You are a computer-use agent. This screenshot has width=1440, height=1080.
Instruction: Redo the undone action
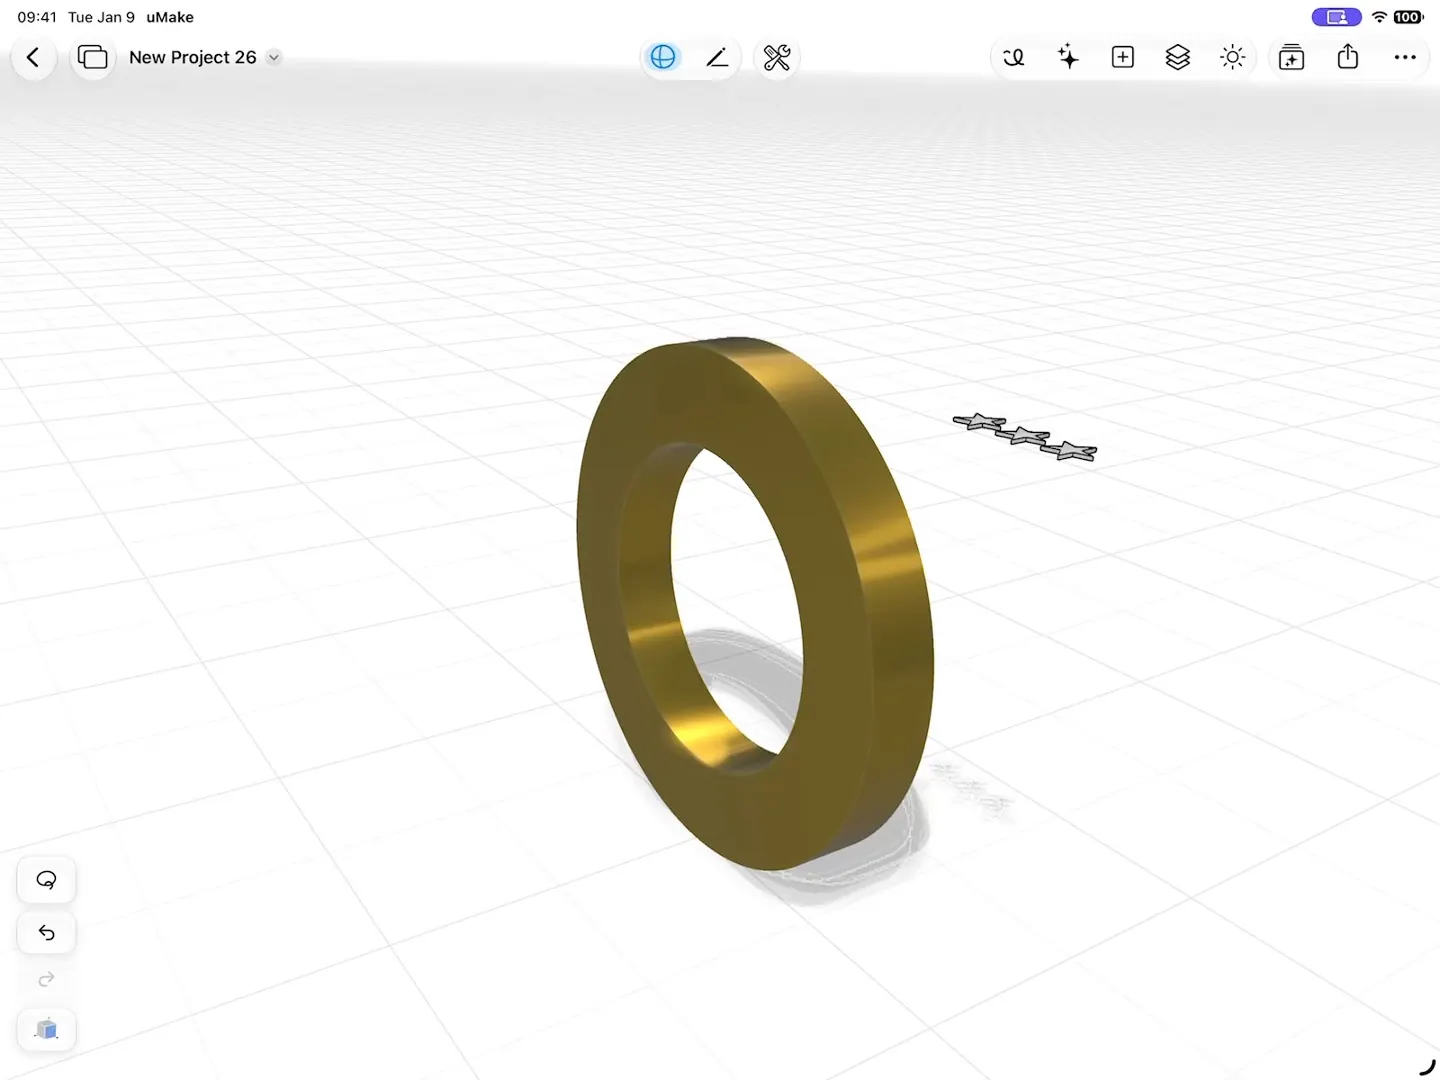(47, 980)
